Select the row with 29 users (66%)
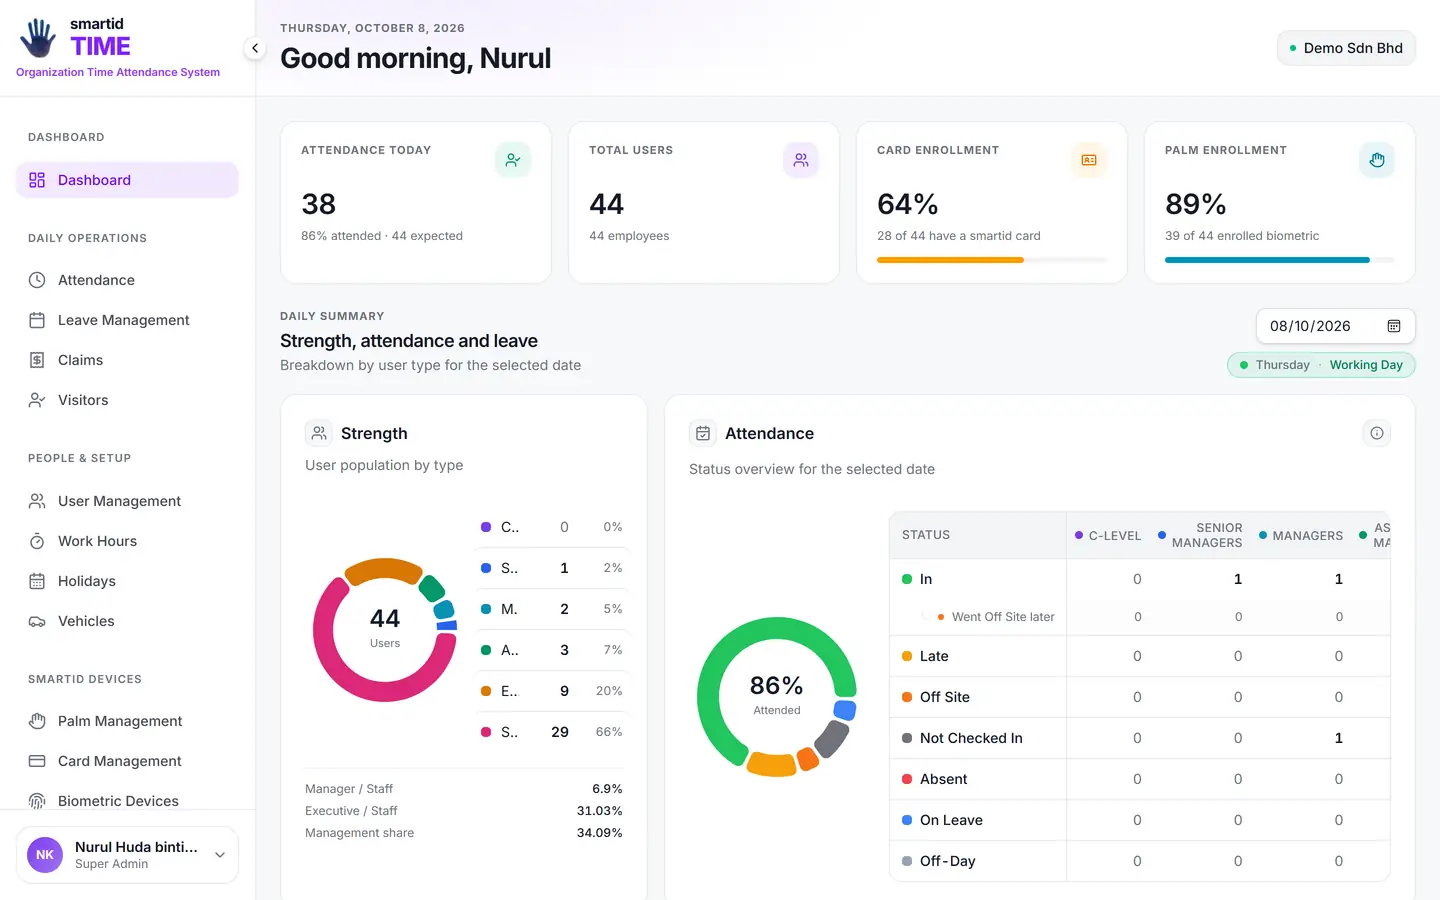This screenshot has width=1440, height=900. (551, 732)
